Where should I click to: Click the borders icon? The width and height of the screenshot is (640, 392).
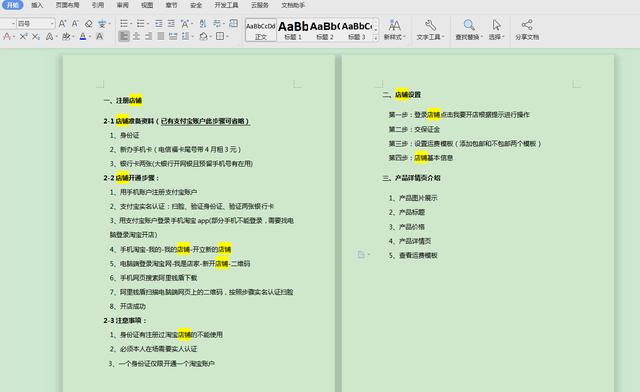pyautogui.click(x=220, y=36)
